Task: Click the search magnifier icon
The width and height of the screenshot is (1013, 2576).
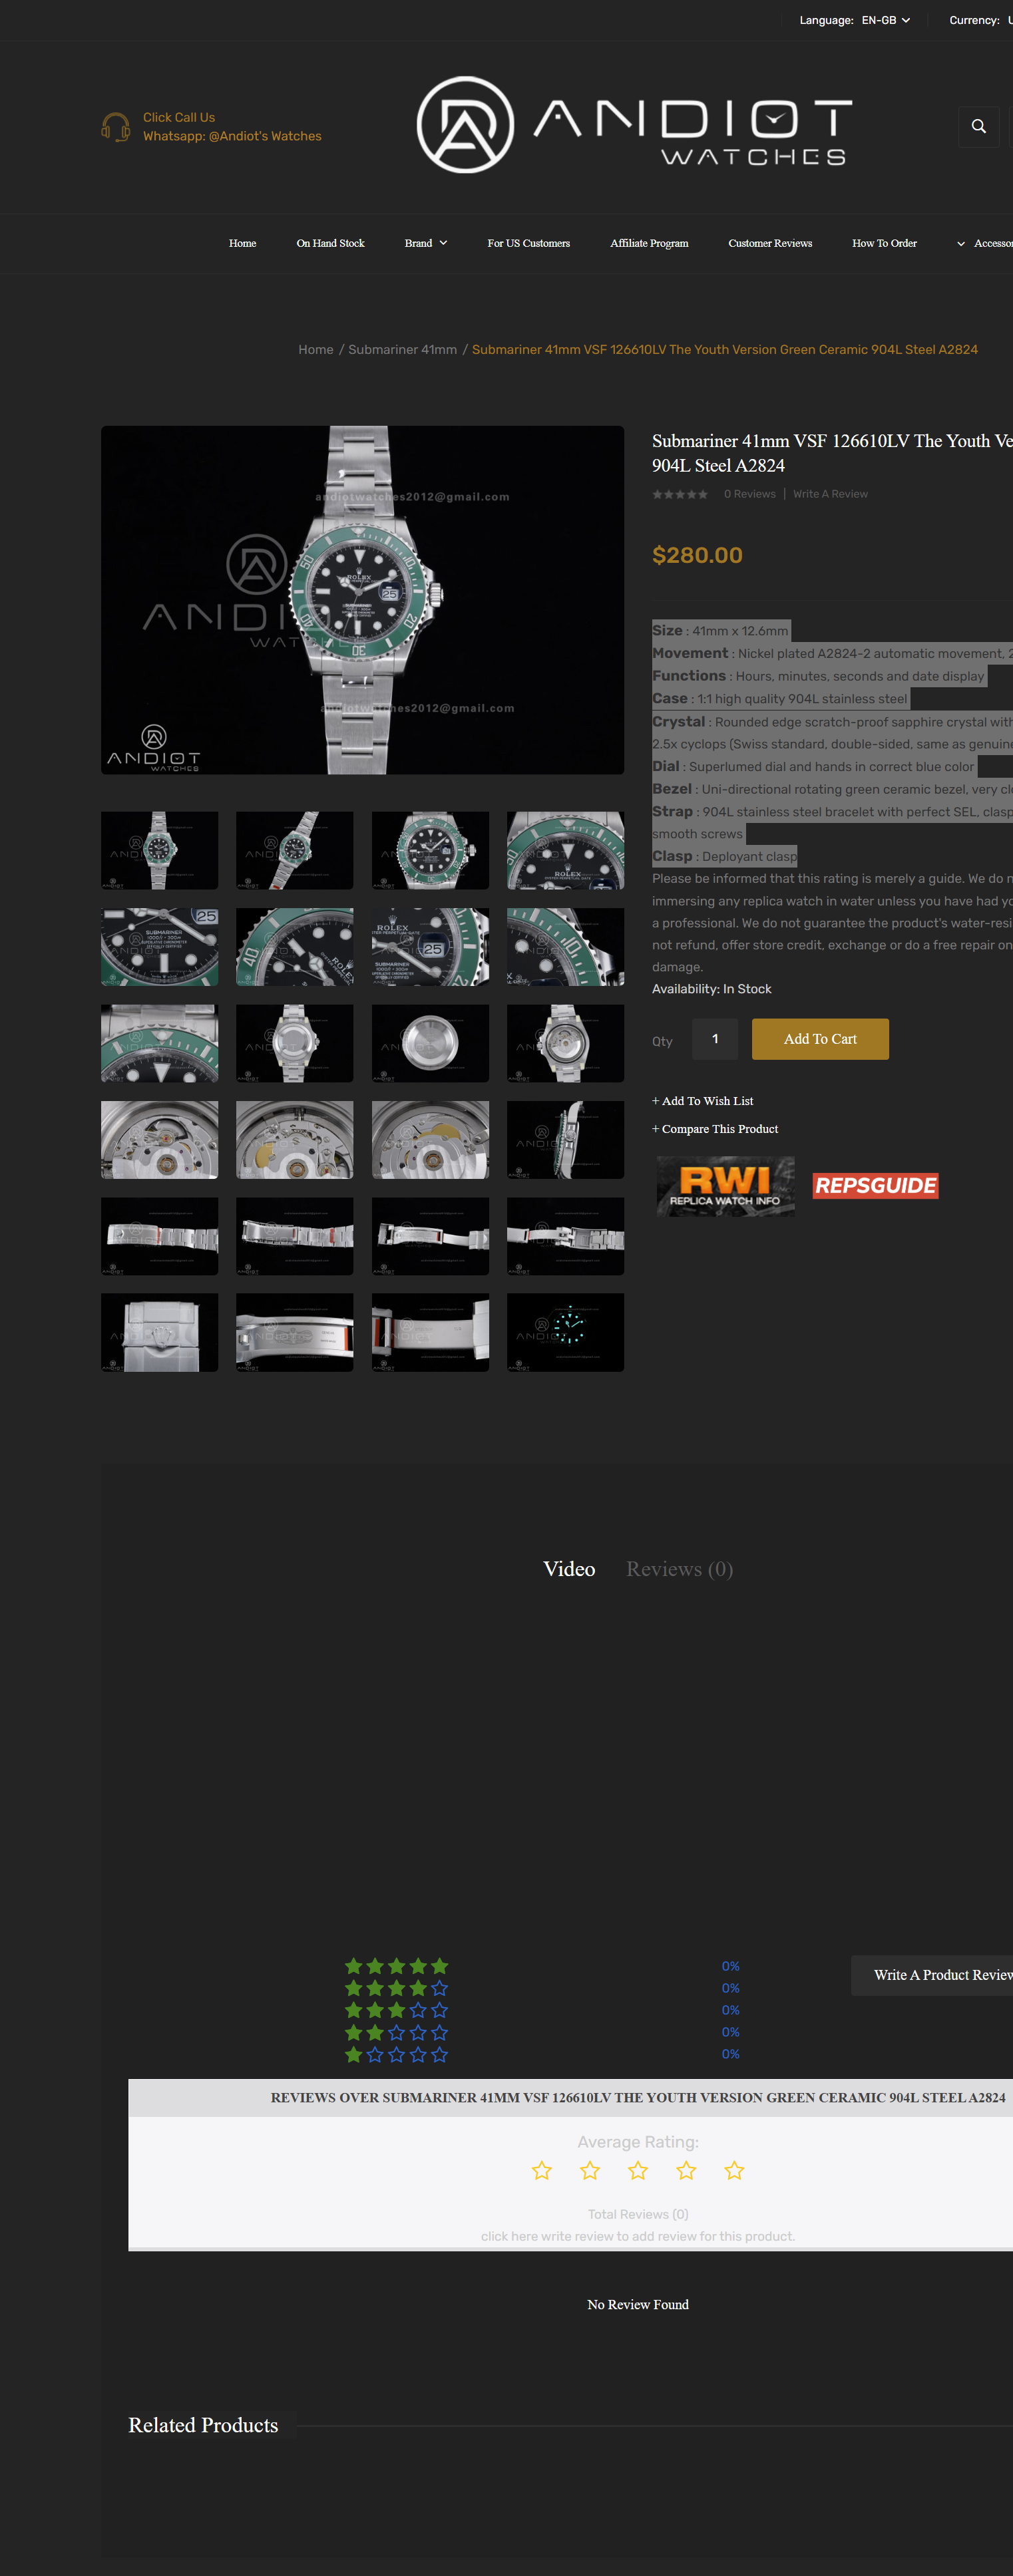Action: [x=978, y=126]
